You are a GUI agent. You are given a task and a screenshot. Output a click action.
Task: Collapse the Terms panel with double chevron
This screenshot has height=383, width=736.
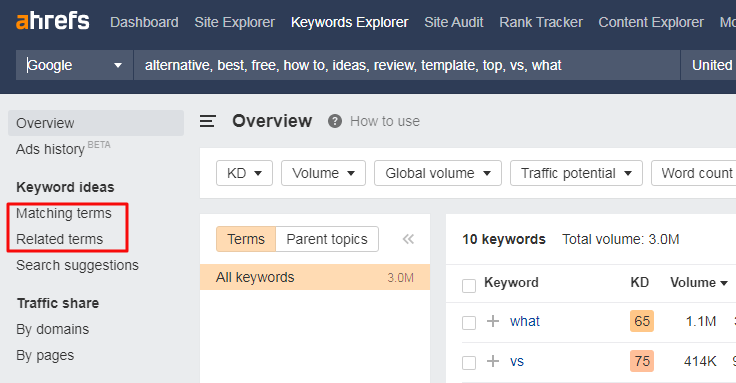click(x=408, y=239)
